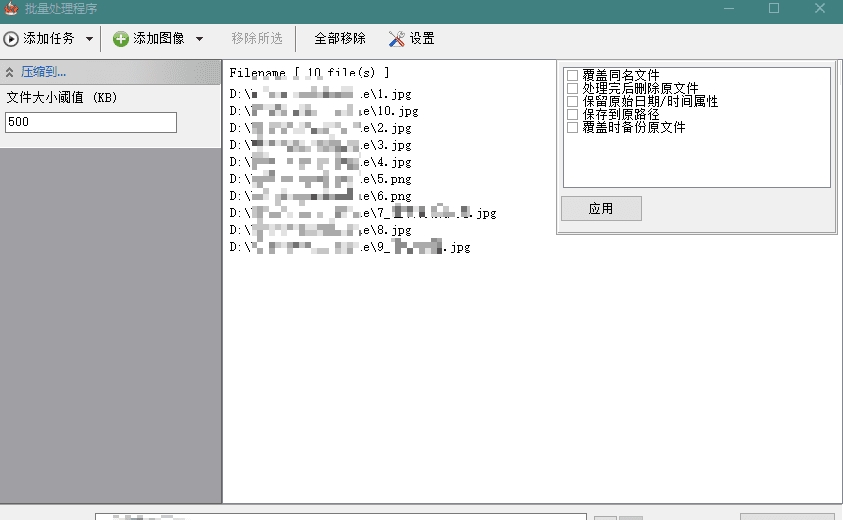The image size is (843, 520).
Task: Enable 覆盖同名文件 checkbox
Action: (573, 75)
